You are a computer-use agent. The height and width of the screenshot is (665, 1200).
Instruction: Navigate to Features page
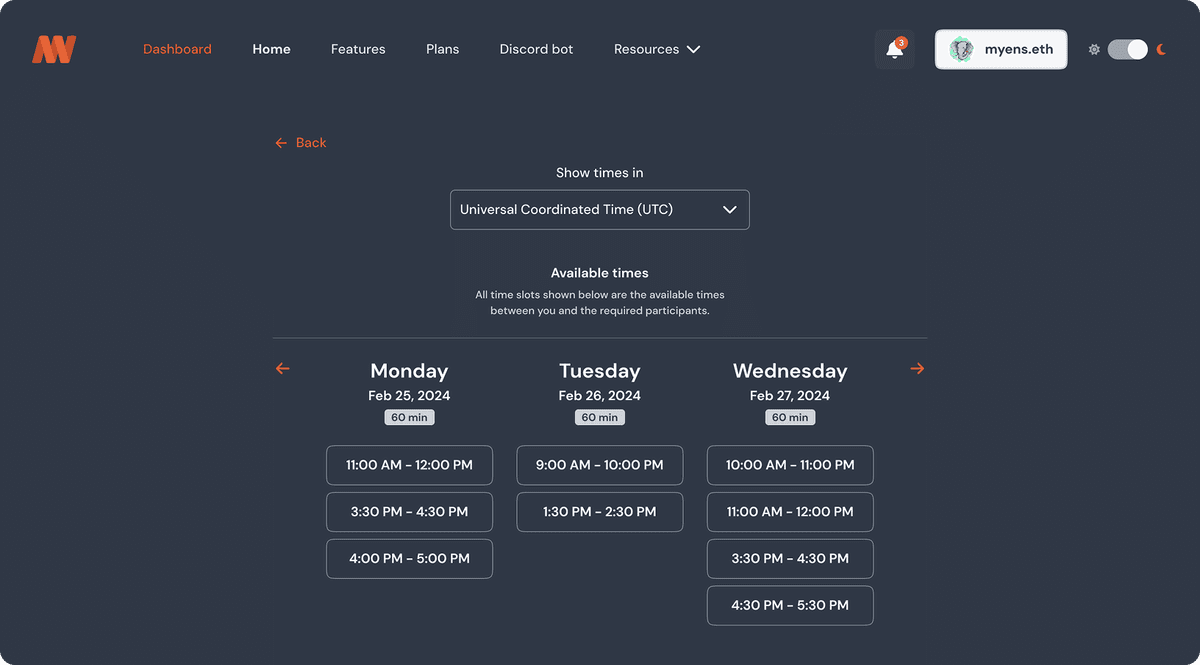tap(358, 49)
